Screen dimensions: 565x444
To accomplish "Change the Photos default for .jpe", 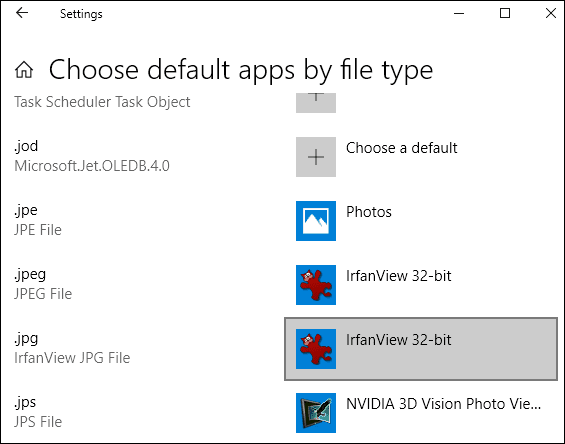I will 369,212.
